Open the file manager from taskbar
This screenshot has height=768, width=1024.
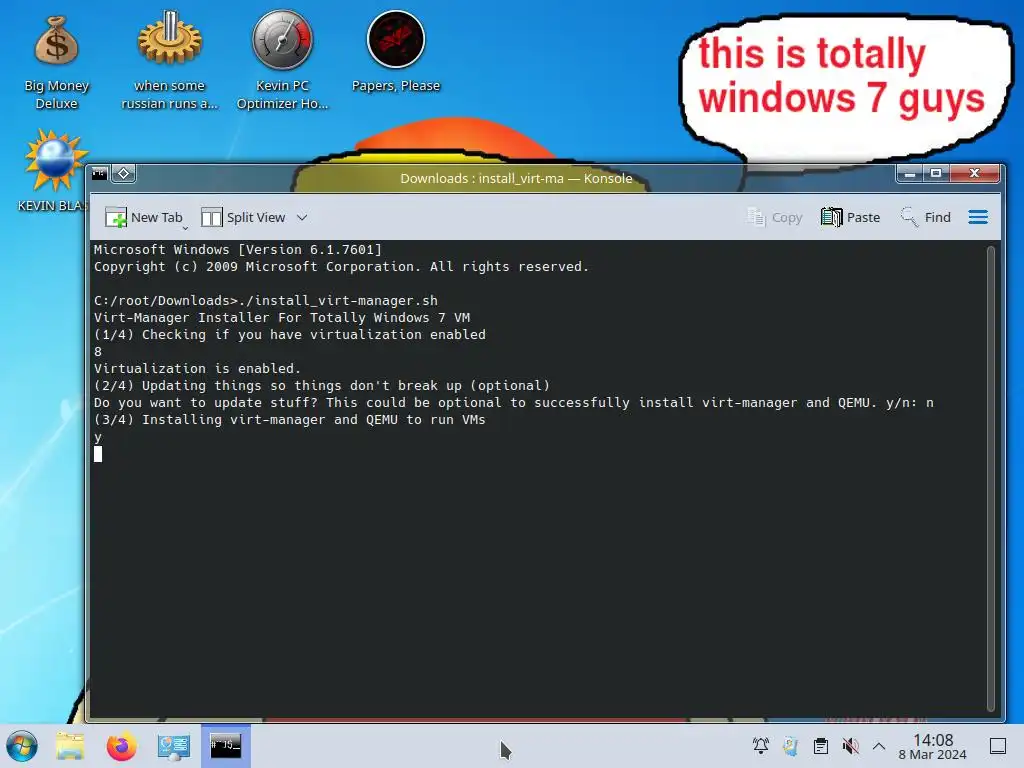70,746
